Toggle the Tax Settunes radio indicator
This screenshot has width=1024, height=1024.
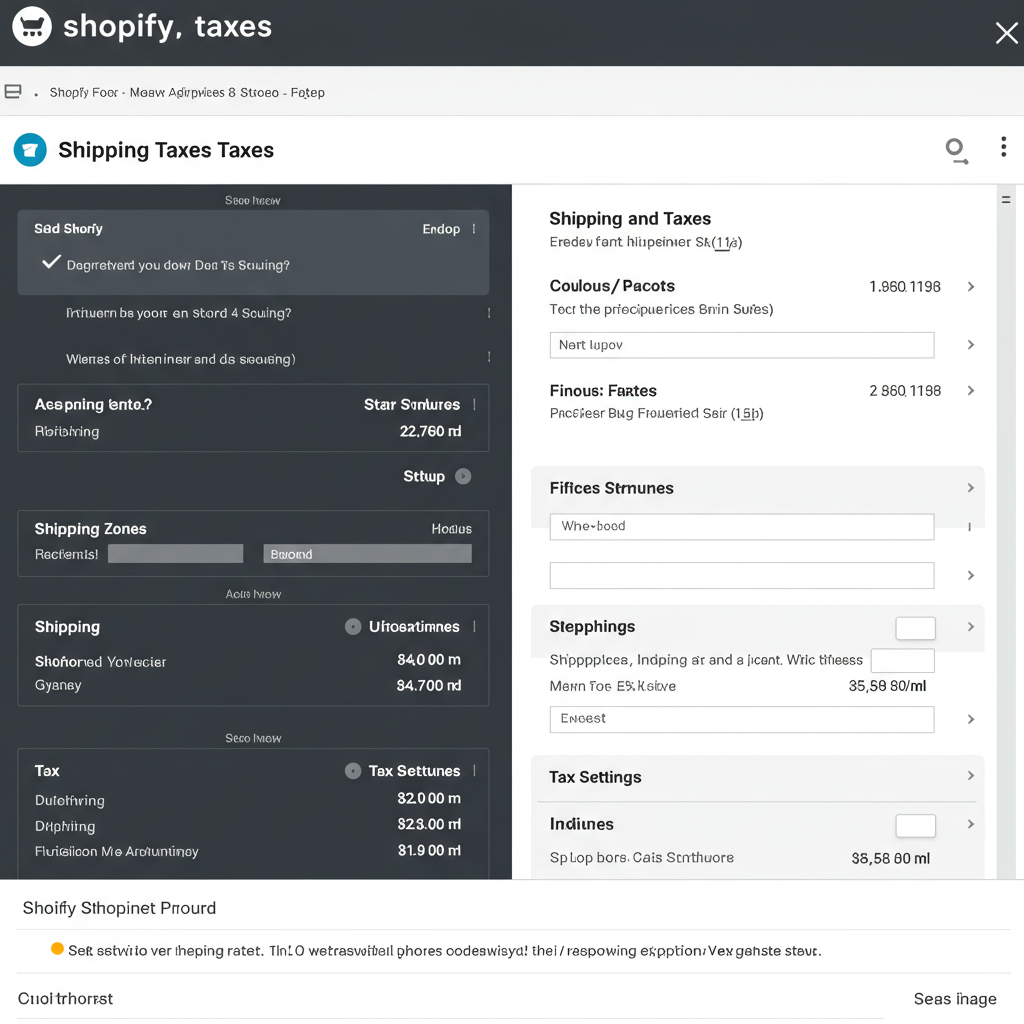point(353,771)
